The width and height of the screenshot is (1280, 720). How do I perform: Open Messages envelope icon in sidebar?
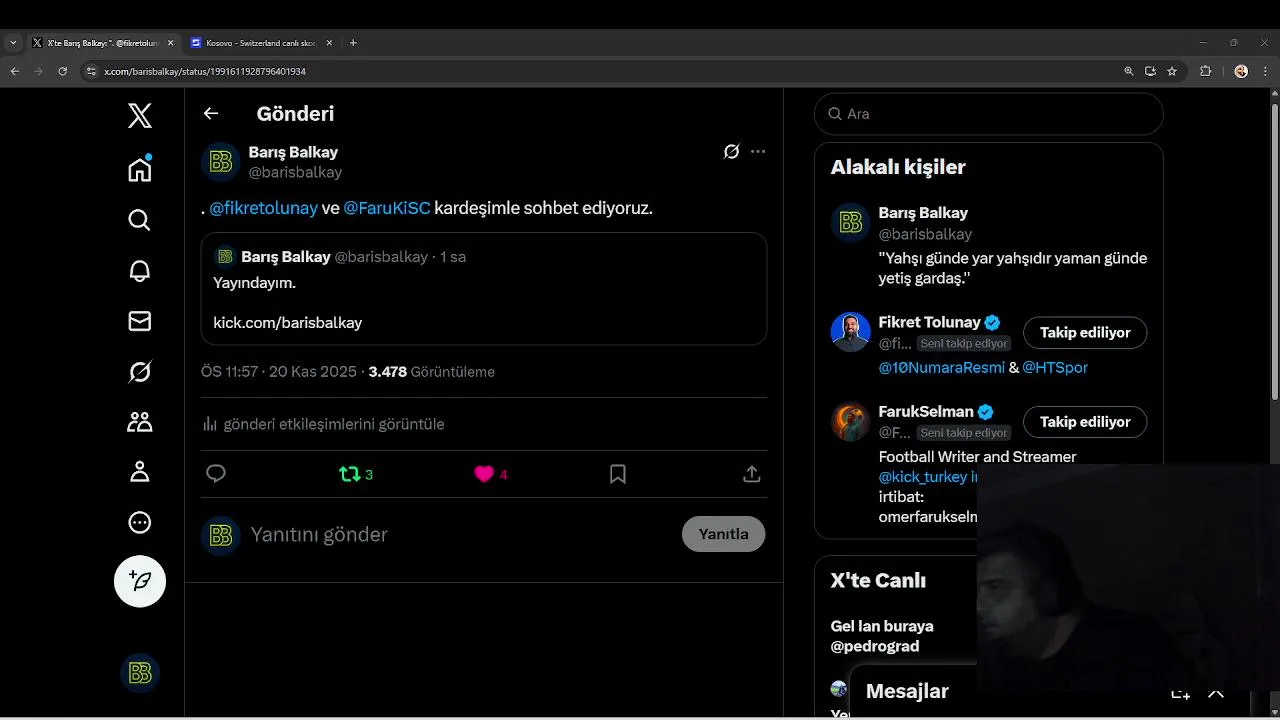(x=140, y=321)
